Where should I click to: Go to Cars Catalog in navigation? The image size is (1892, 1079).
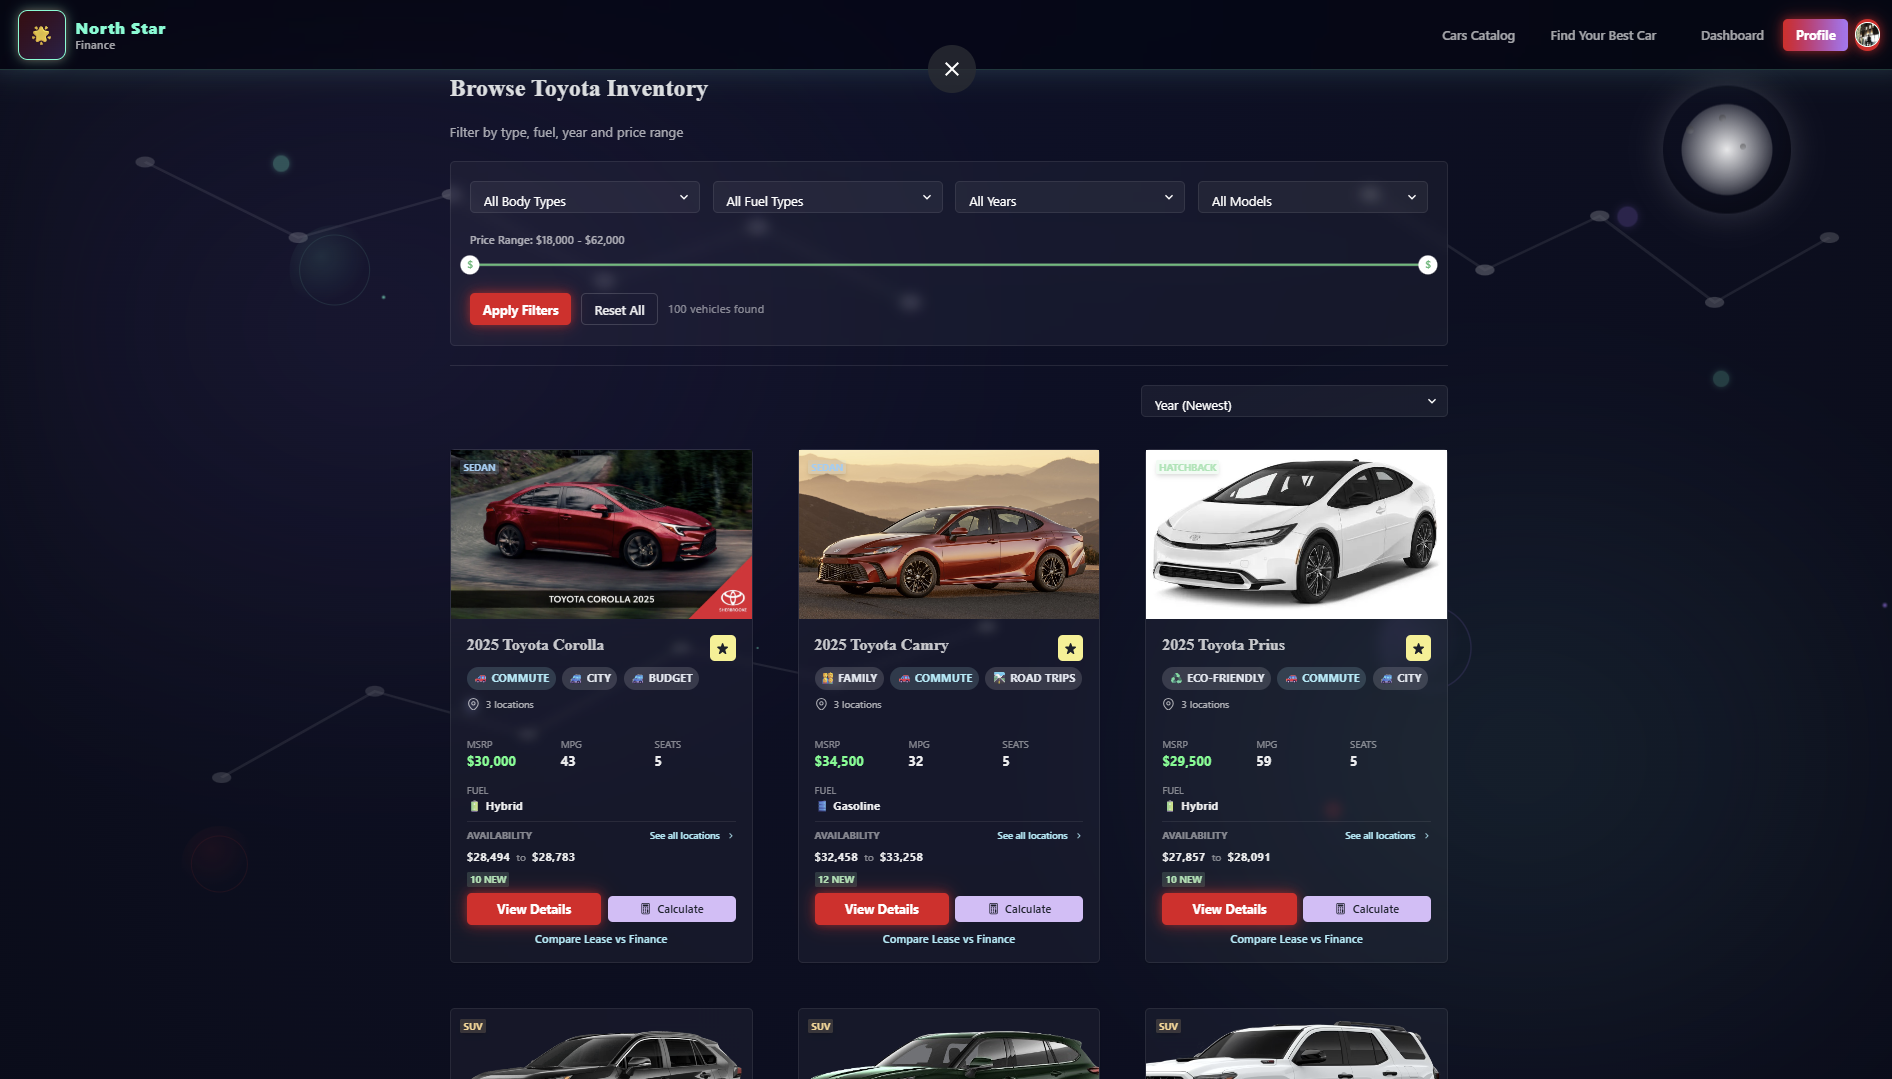(x=1478, y=35)
